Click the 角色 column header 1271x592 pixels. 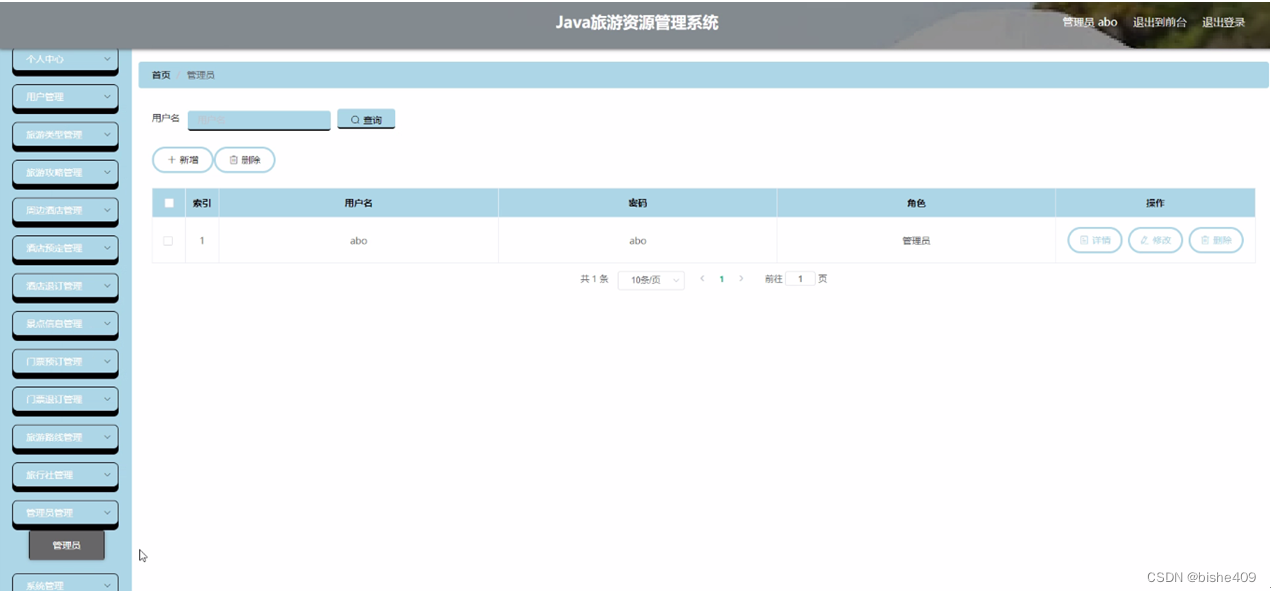click(916, 203)
